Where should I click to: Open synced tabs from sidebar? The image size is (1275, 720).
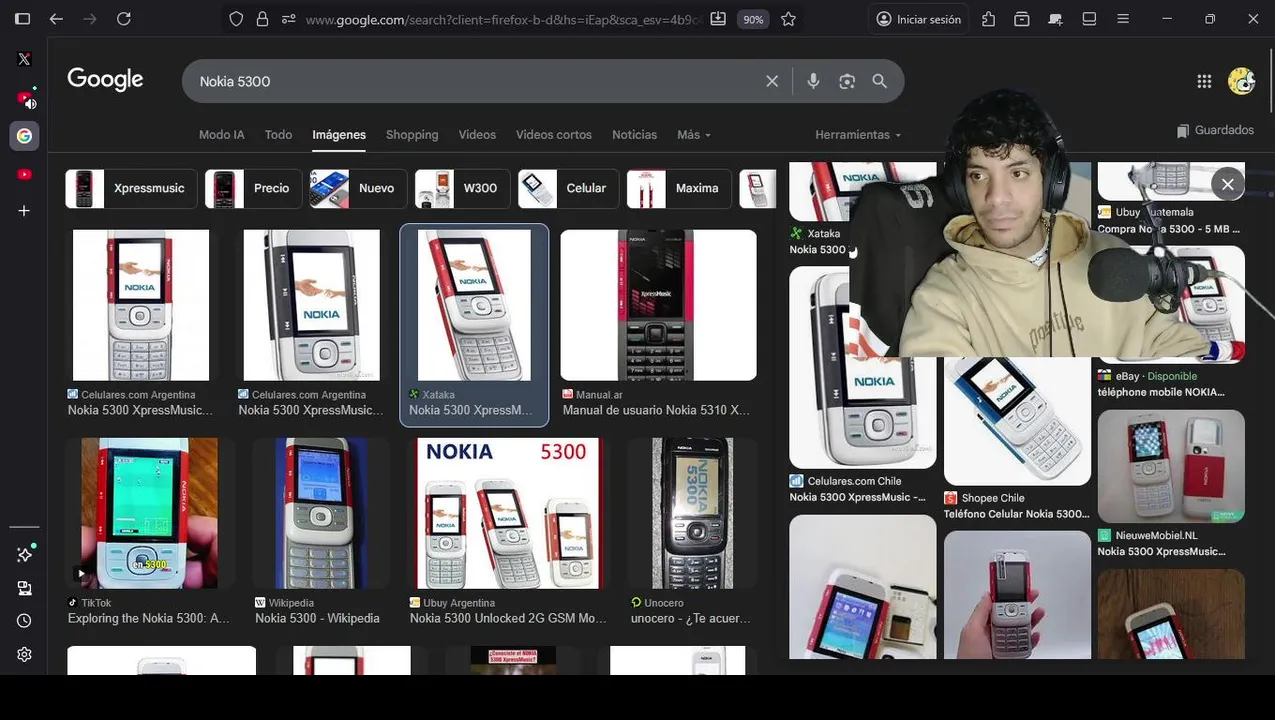[24, 588]
